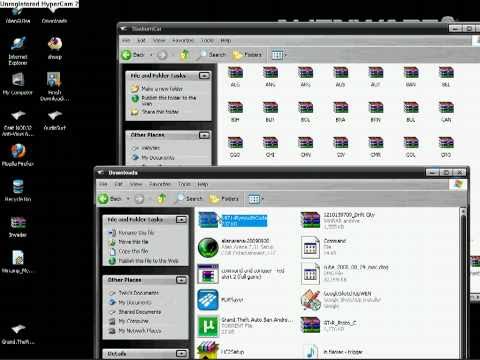Click the COL archive in back window
Image resolution: width=480 pixels, height=360 pixels.
[411, 147]
